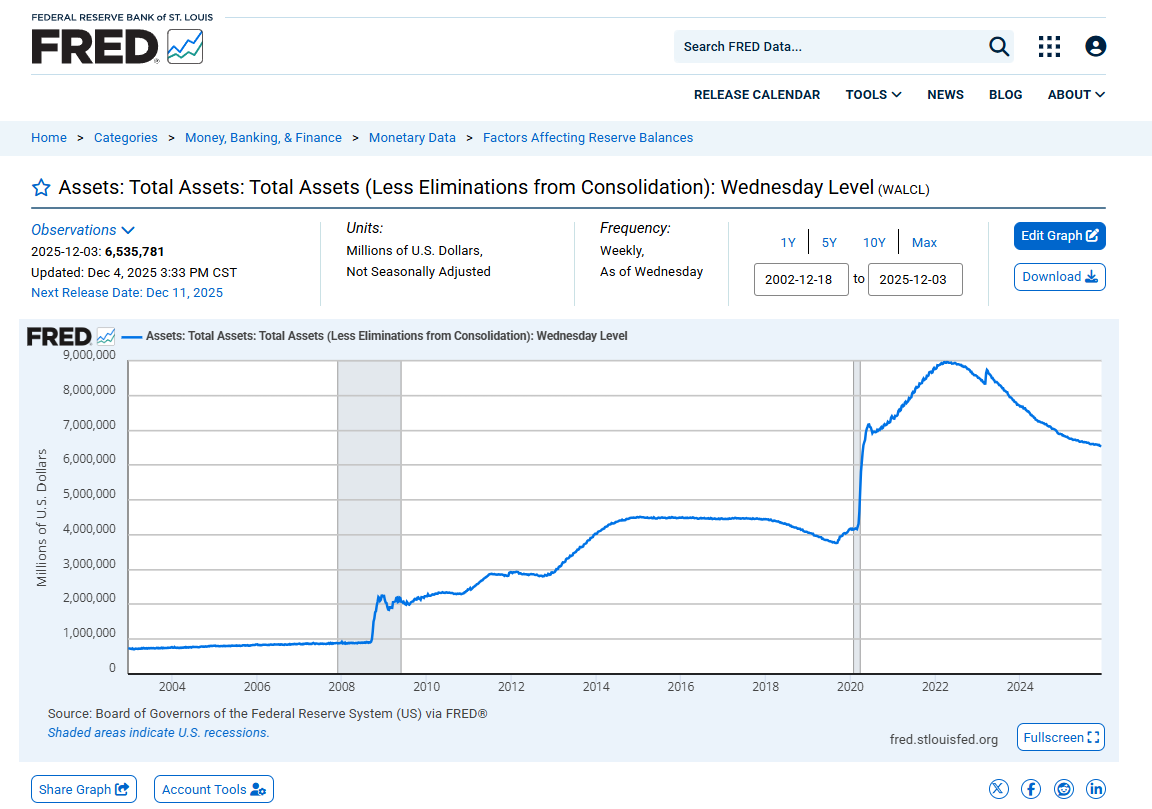The height and width of the screenshot is (809, 1152).
Task: Go to the News page
Action: pos(945,95)
